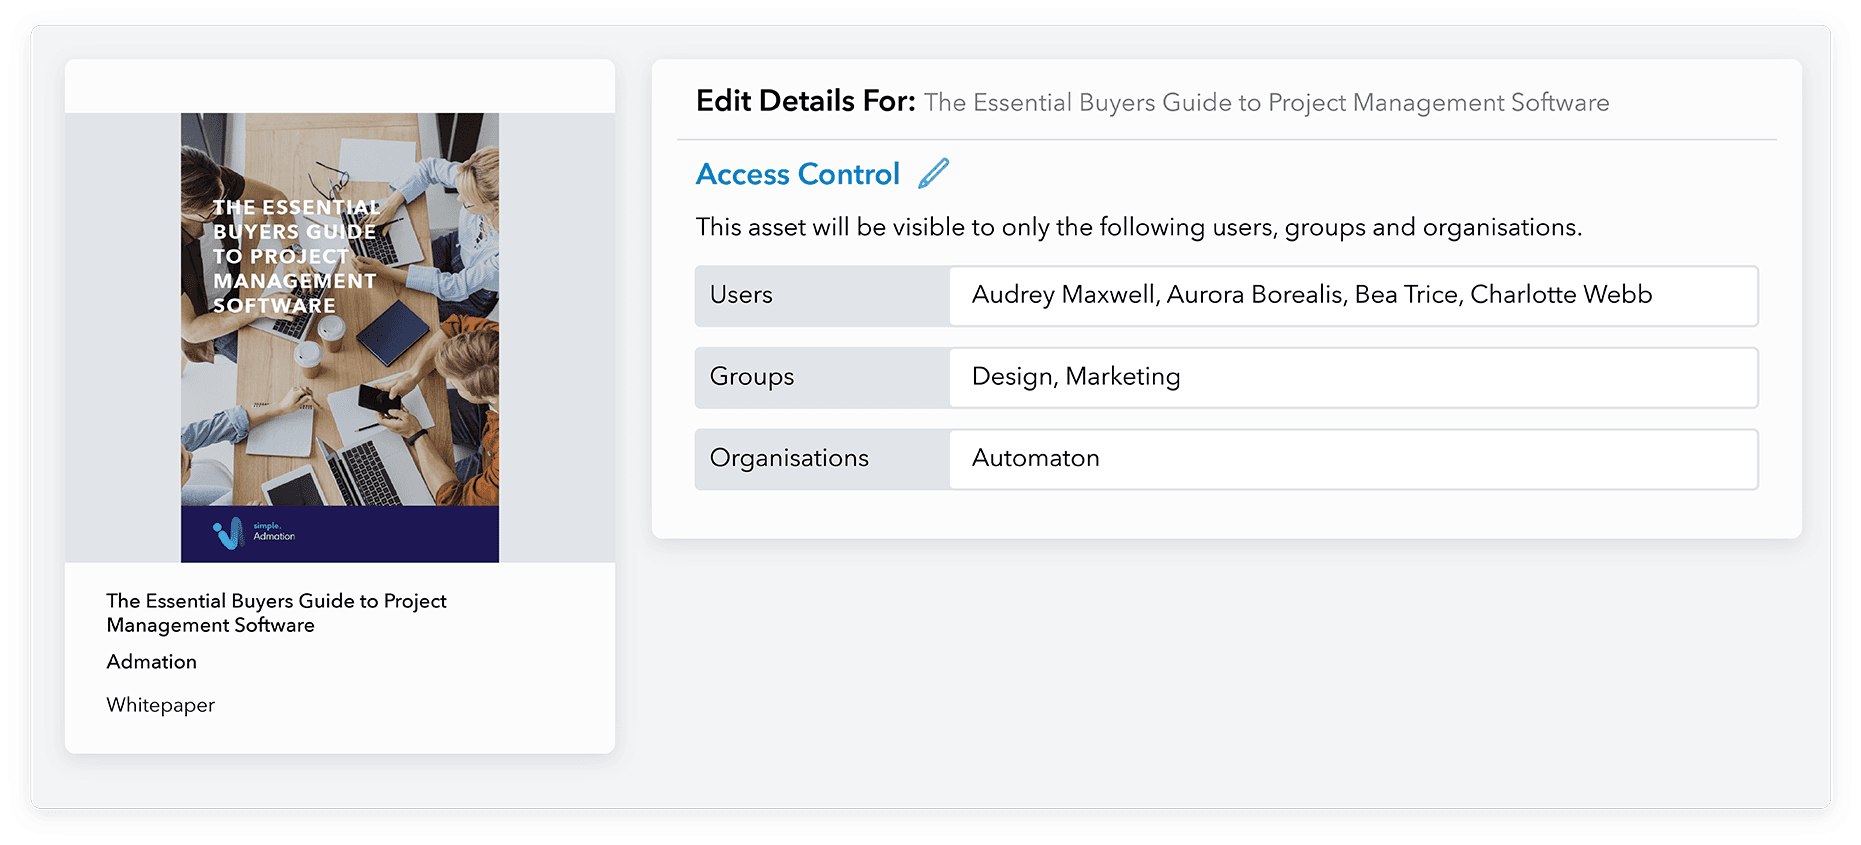Select the Users row label icon area
Viewport: 1861px width, 845px height.
pyautogui.click(x=740, y=295)
